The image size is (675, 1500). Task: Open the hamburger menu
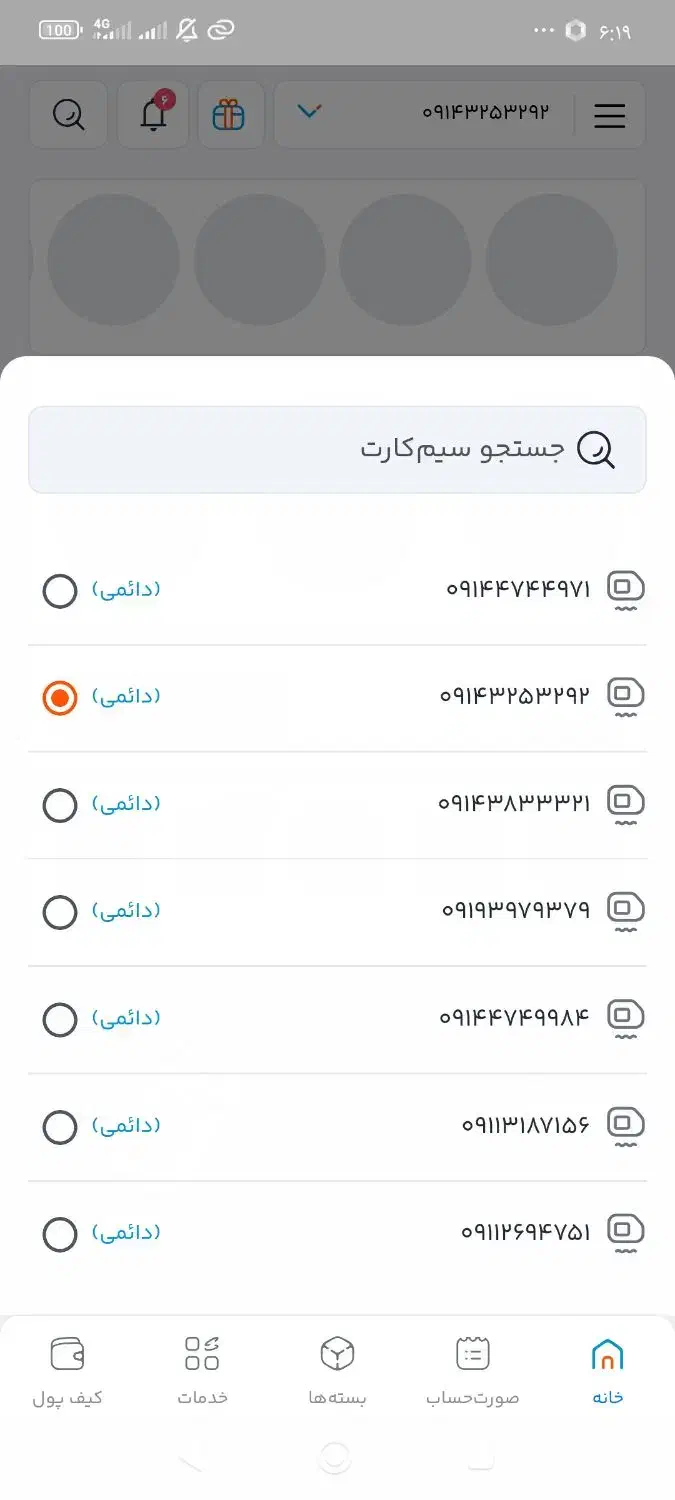pos(610,115)
